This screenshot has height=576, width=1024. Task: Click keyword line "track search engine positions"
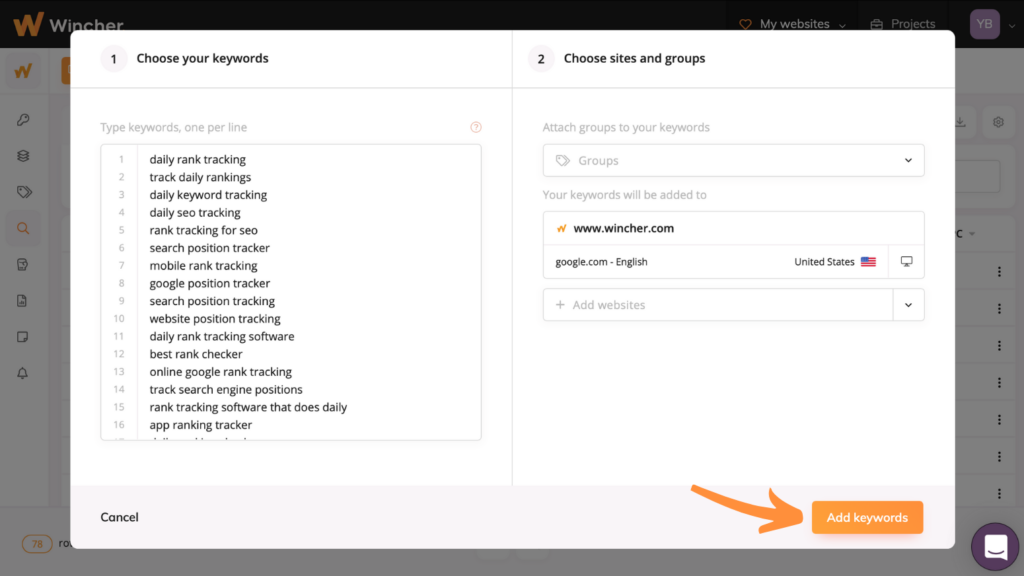226,389
